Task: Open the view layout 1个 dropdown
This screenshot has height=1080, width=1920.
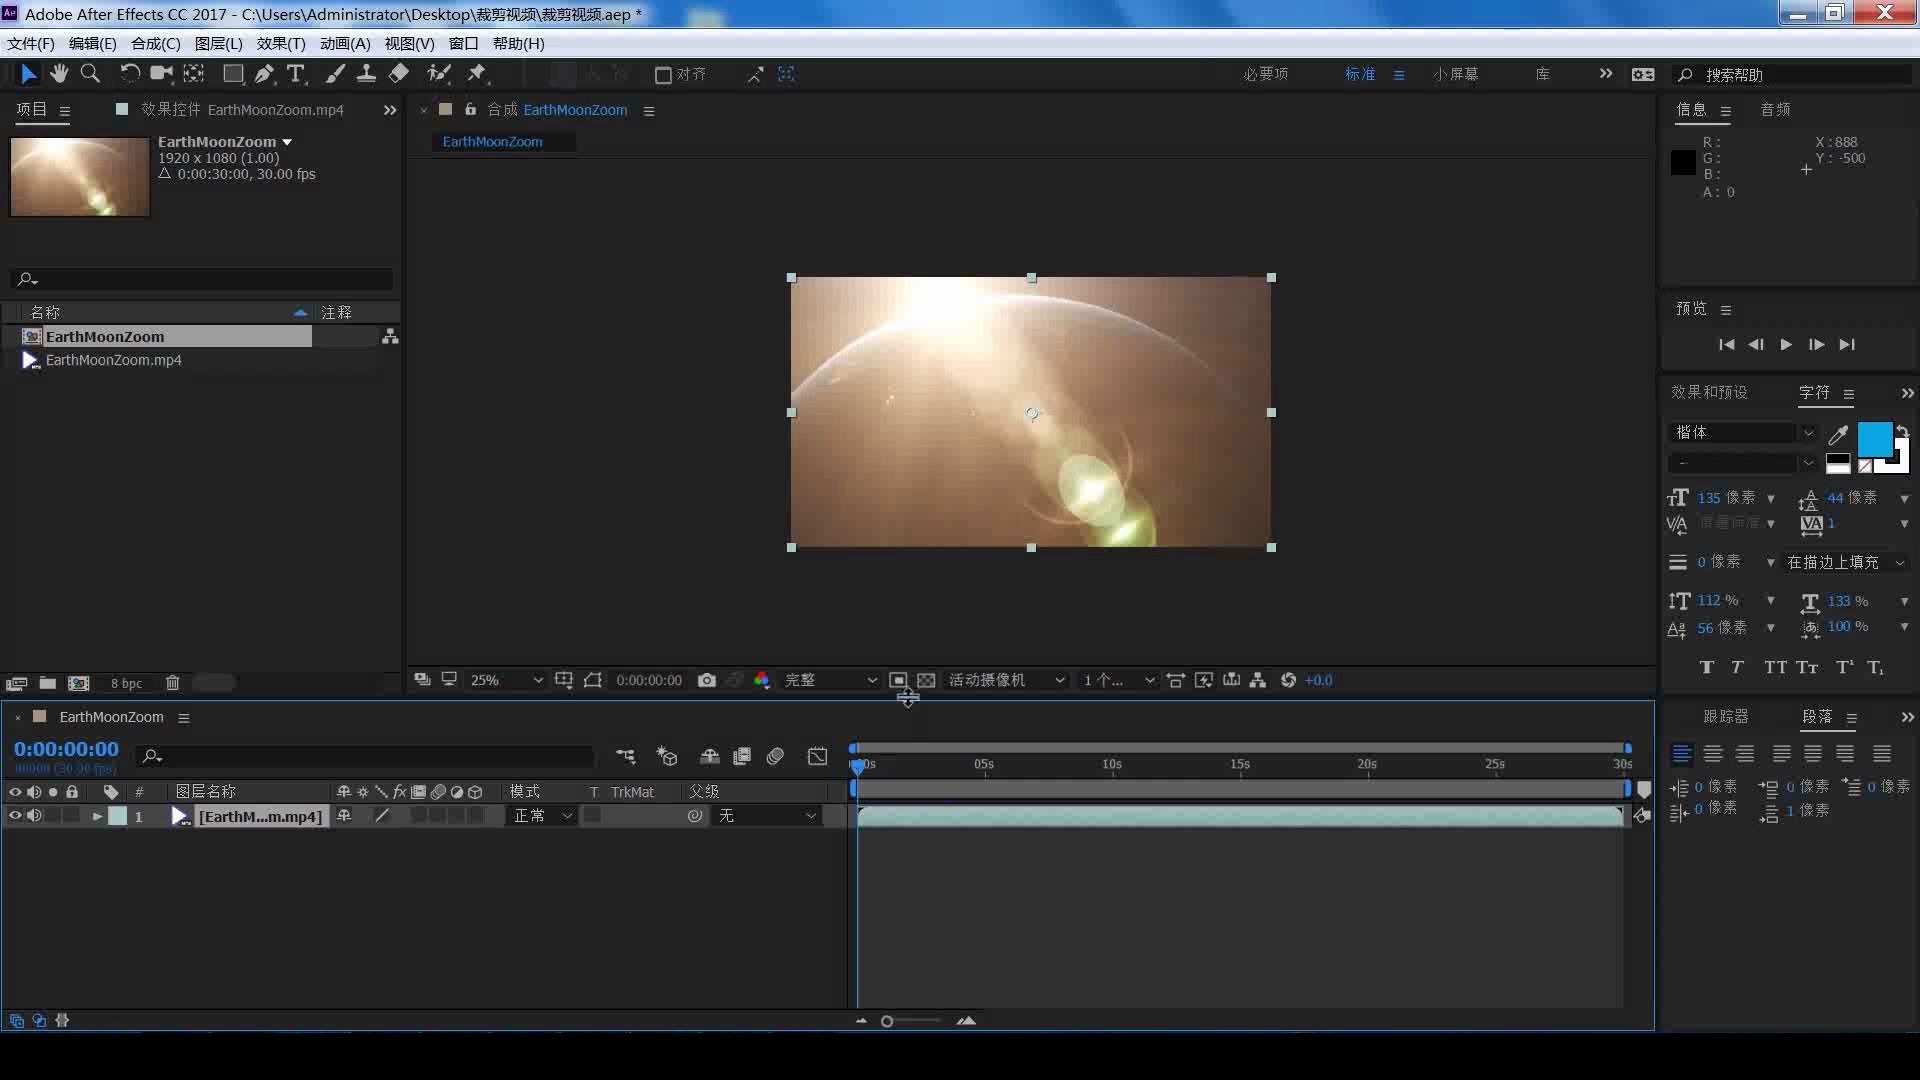Action: (1118, 680)
